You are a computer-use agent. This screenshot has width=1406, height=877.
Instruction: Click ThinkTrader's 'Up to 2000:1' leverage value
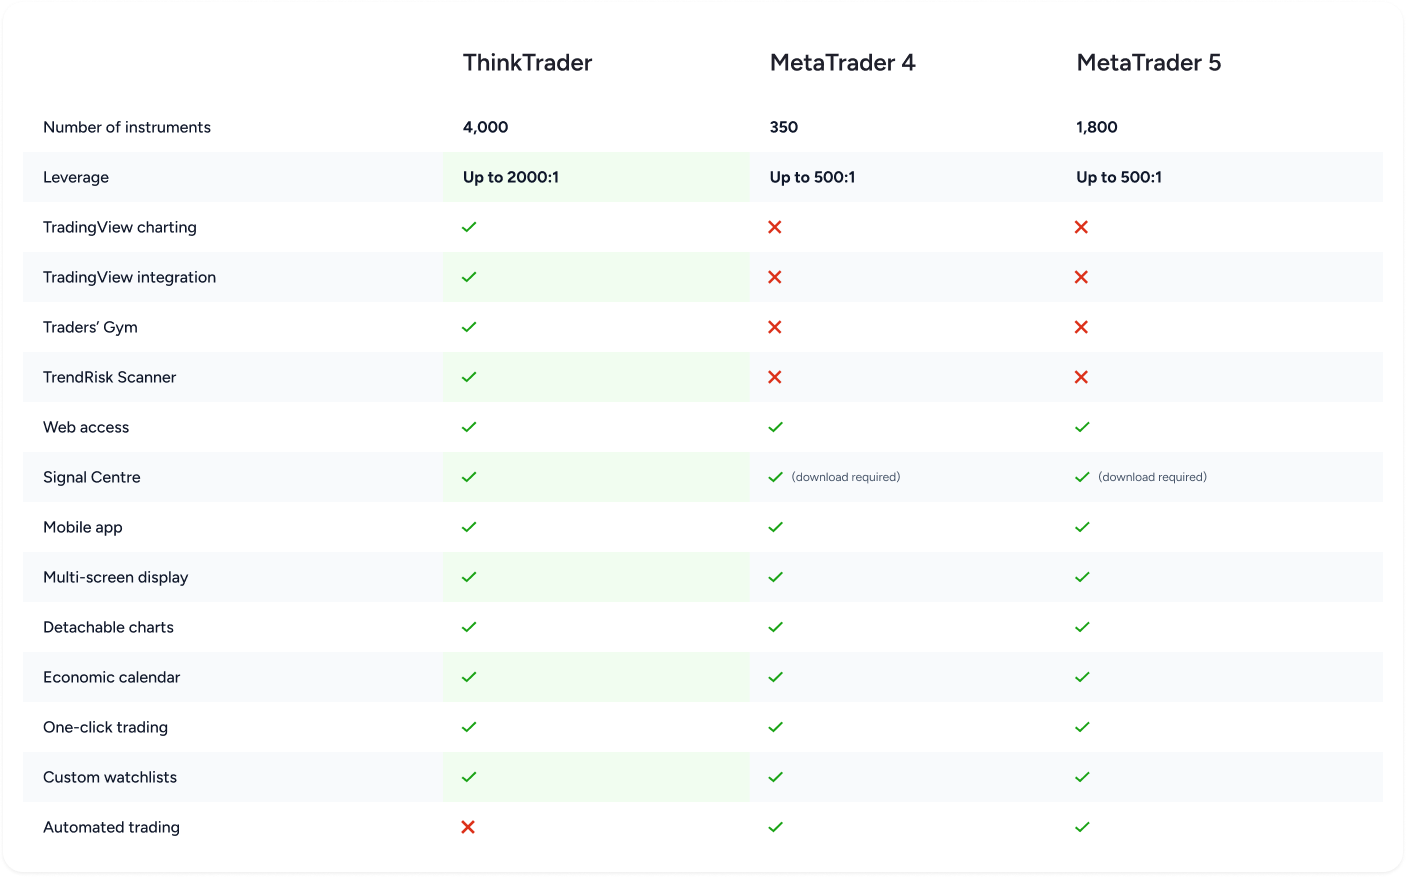click(510, 177)
